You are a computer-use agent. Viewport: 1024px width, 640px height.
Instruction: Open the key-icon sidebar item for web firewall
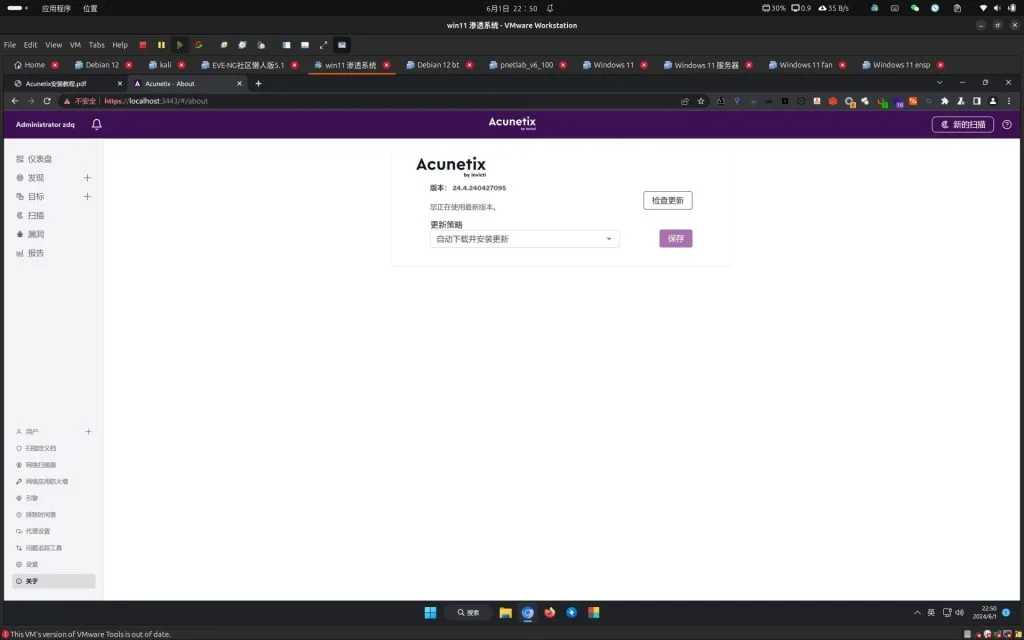pos(46,481)
